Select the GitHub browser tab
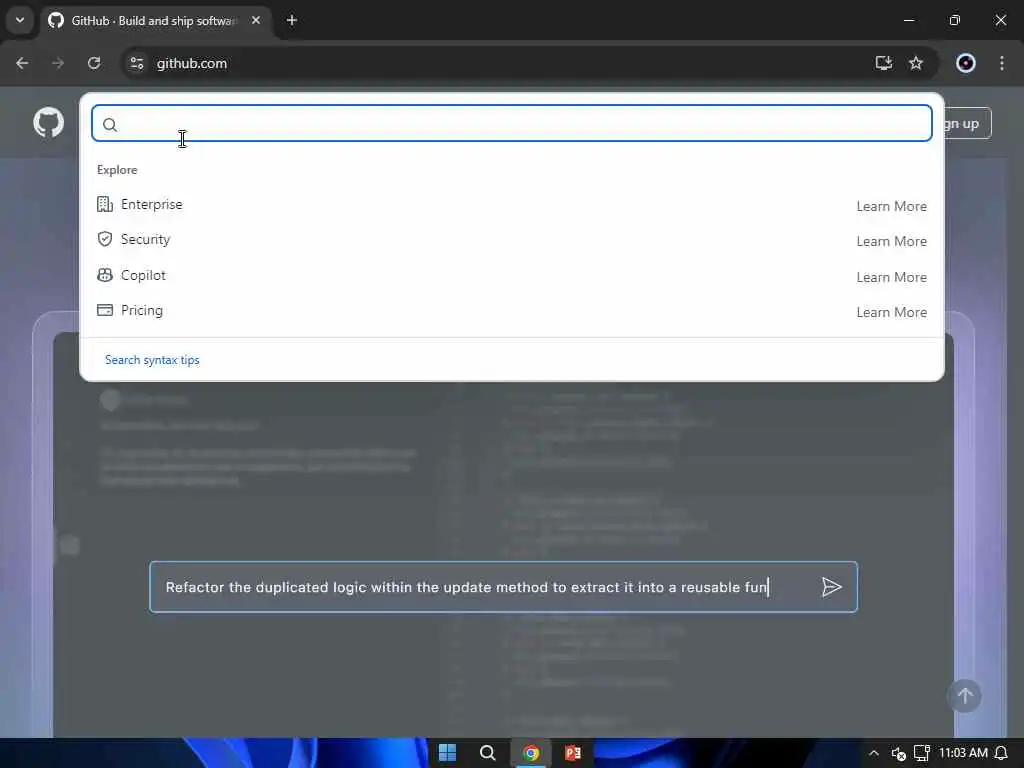The height and width of the screenshot is (768, 1024). pos(155,21)
